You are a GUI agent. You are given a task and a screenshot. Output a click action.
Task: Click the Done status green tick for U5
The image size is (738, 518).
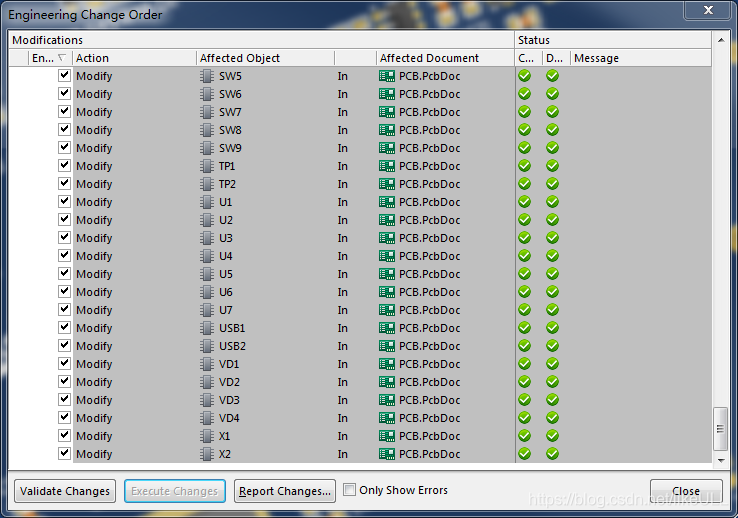pyautogui.click(x=553, y=274)
